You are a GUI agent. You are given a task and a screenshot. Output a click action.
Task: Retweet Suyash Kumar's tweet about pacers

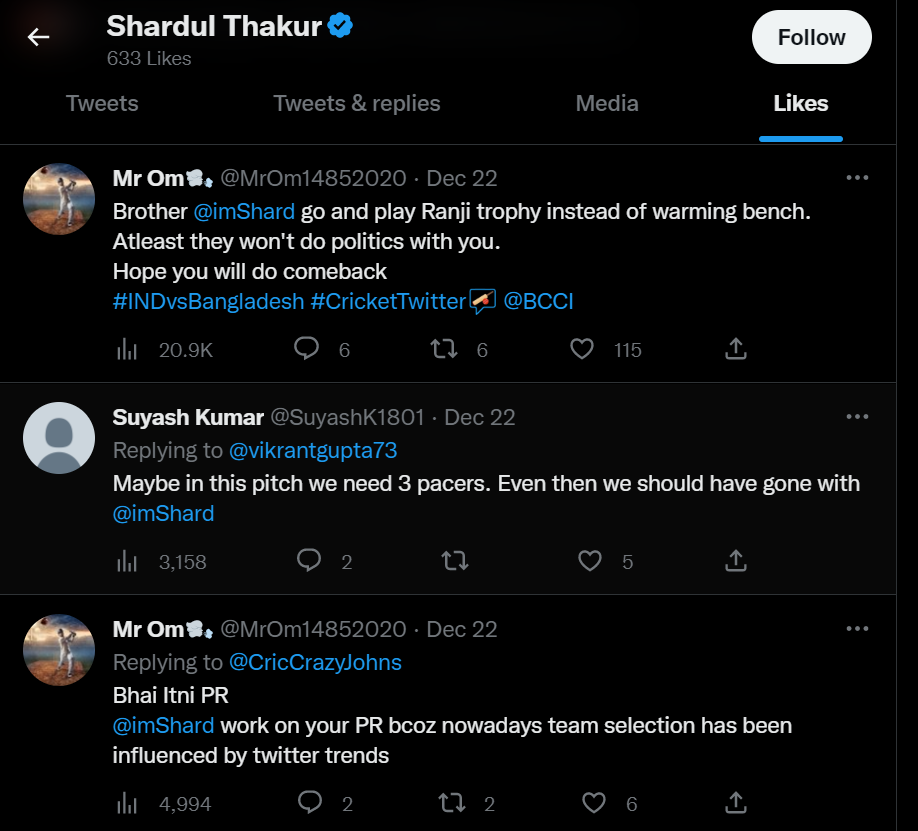[x=455, y=561]
